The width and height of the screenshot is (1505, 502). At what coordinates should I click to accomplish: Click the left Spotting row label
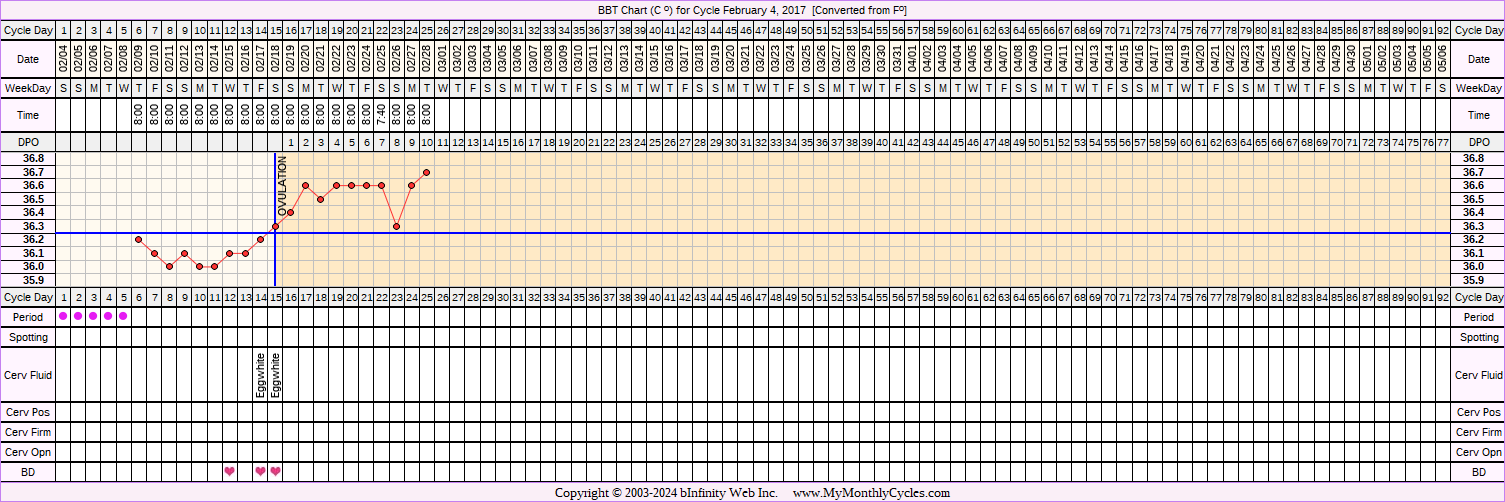28,338
